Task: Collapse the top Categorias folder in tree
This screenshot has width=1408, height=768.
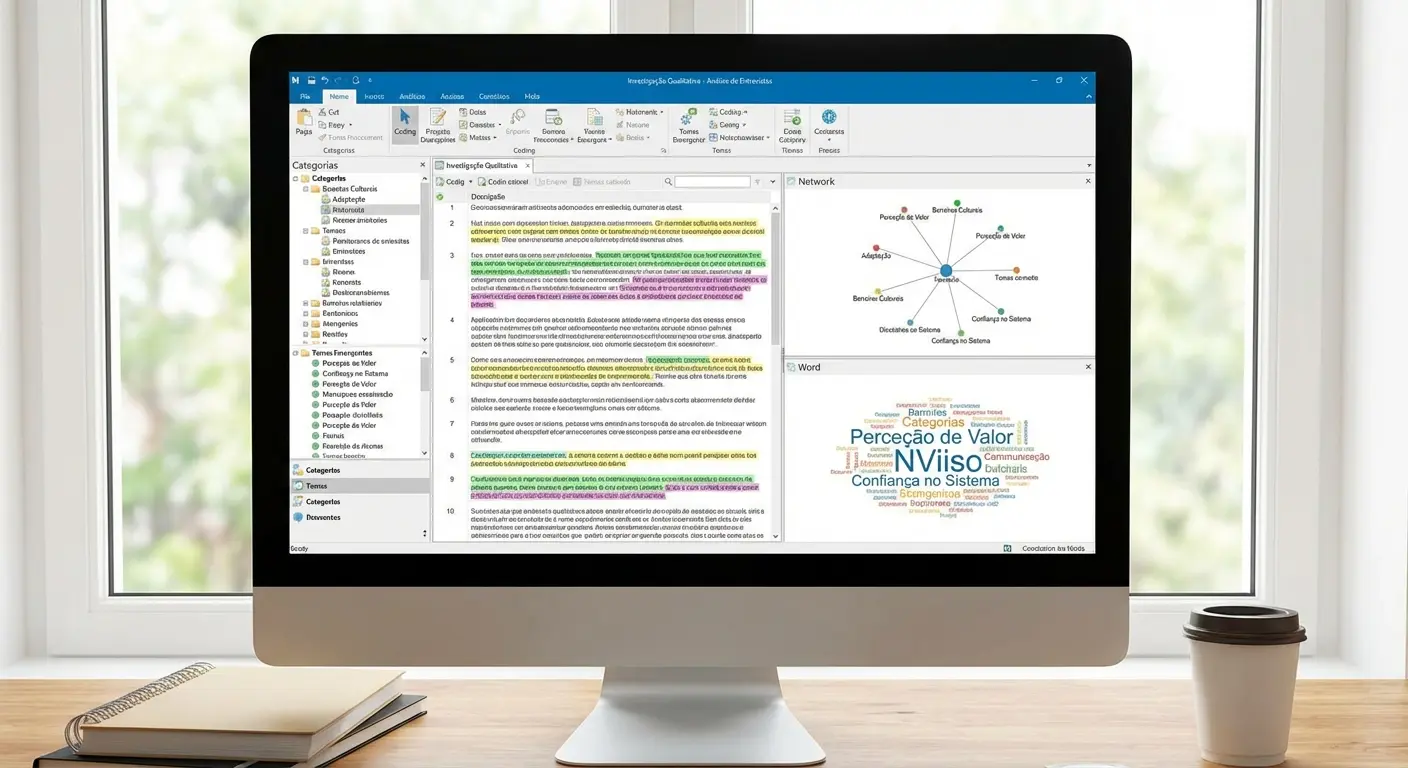Action: (x=295, y=178)
